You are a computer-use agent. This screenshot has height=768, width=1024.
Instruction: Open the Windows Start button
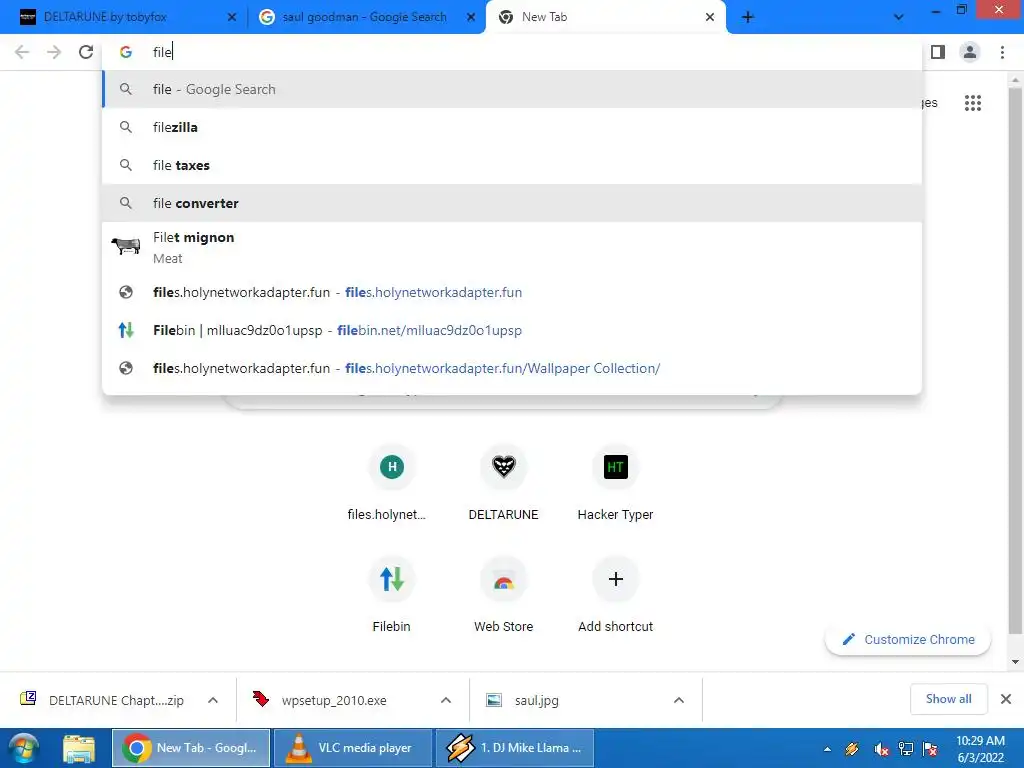[24, 748]
